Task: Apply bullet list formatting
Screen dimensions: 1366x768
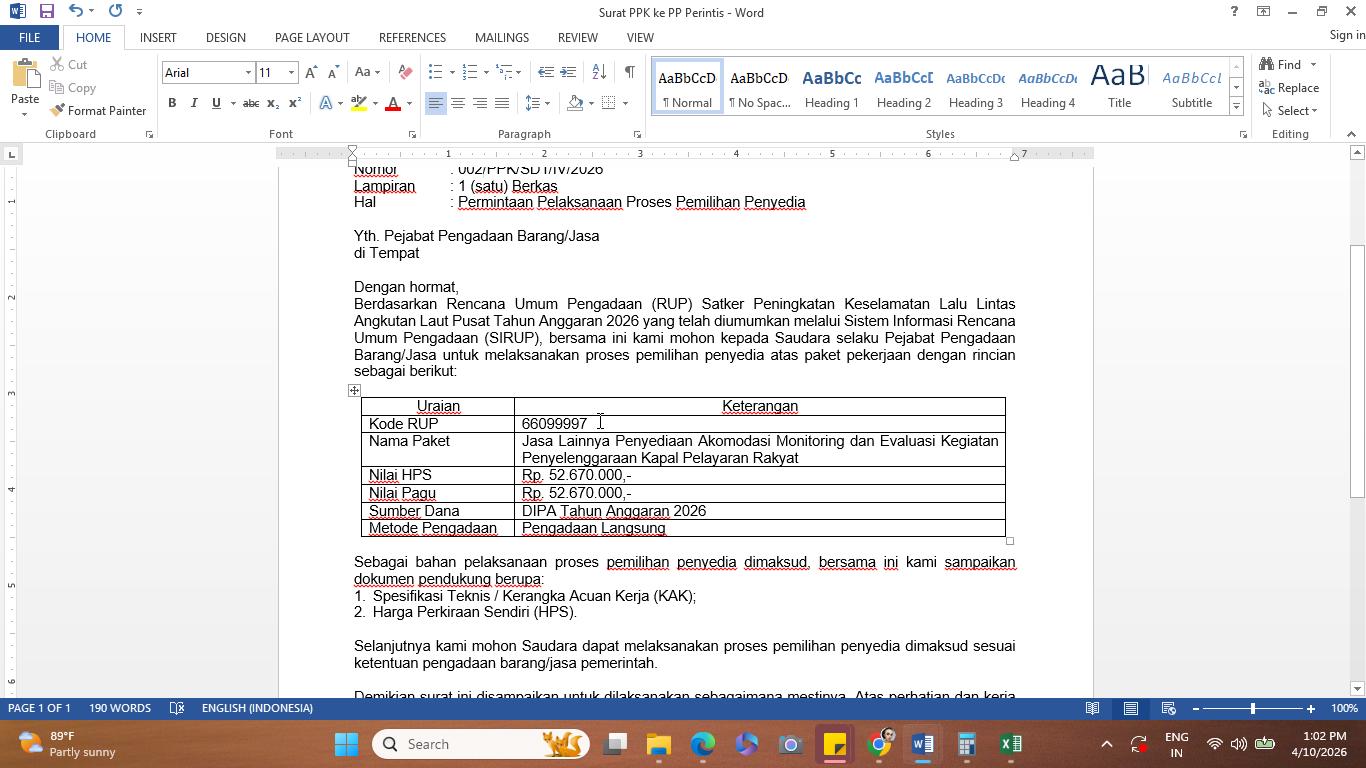Action: pyautogui.click(x=435, y=72)
